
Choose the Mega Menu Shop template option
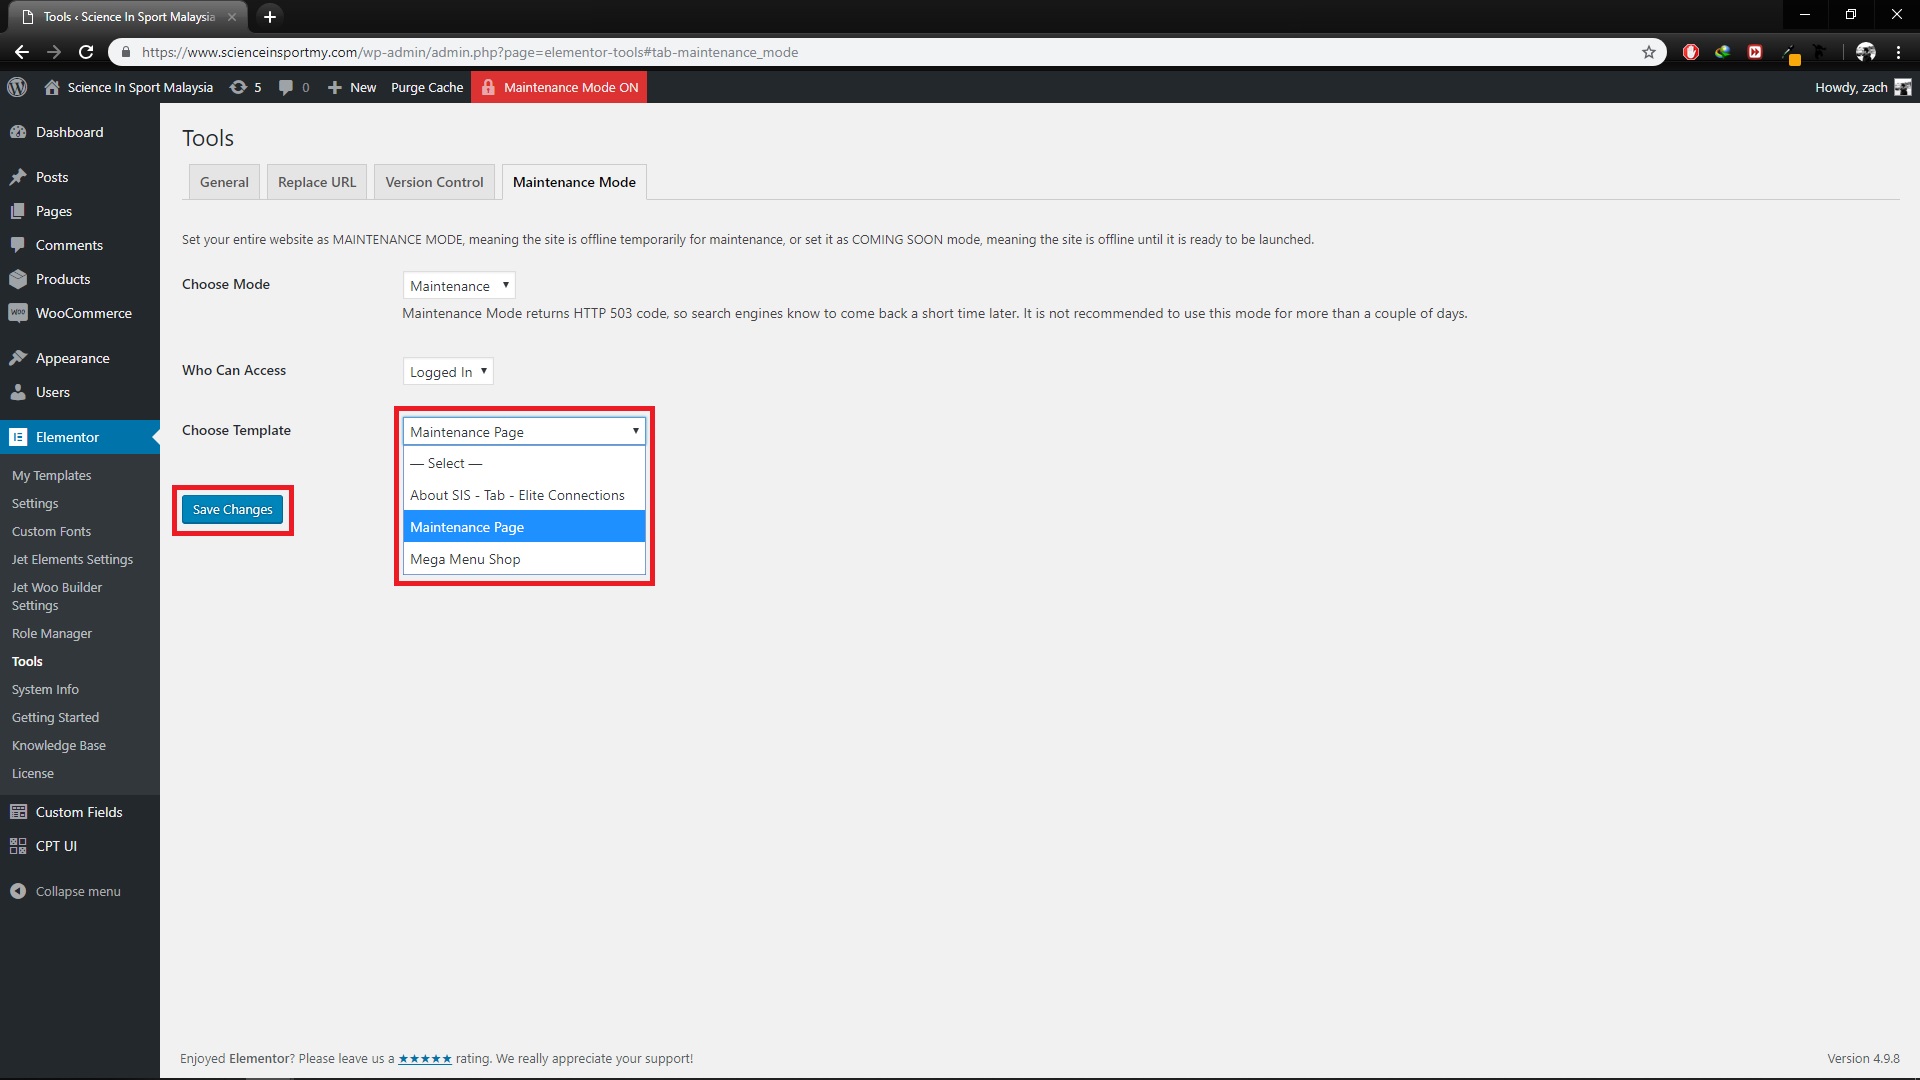pos(524,559)
